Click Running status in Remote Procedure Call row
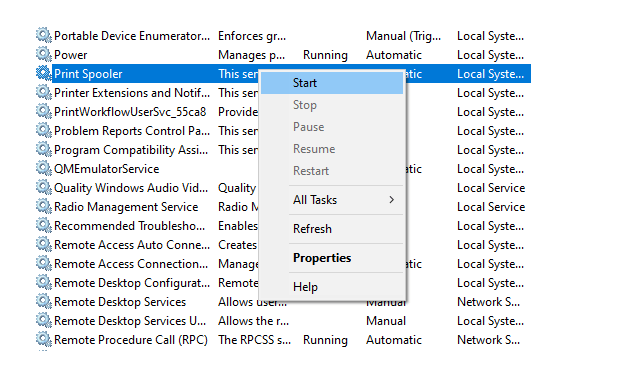Viewport: 624px width, 388px height. click(x=325, y=340)
